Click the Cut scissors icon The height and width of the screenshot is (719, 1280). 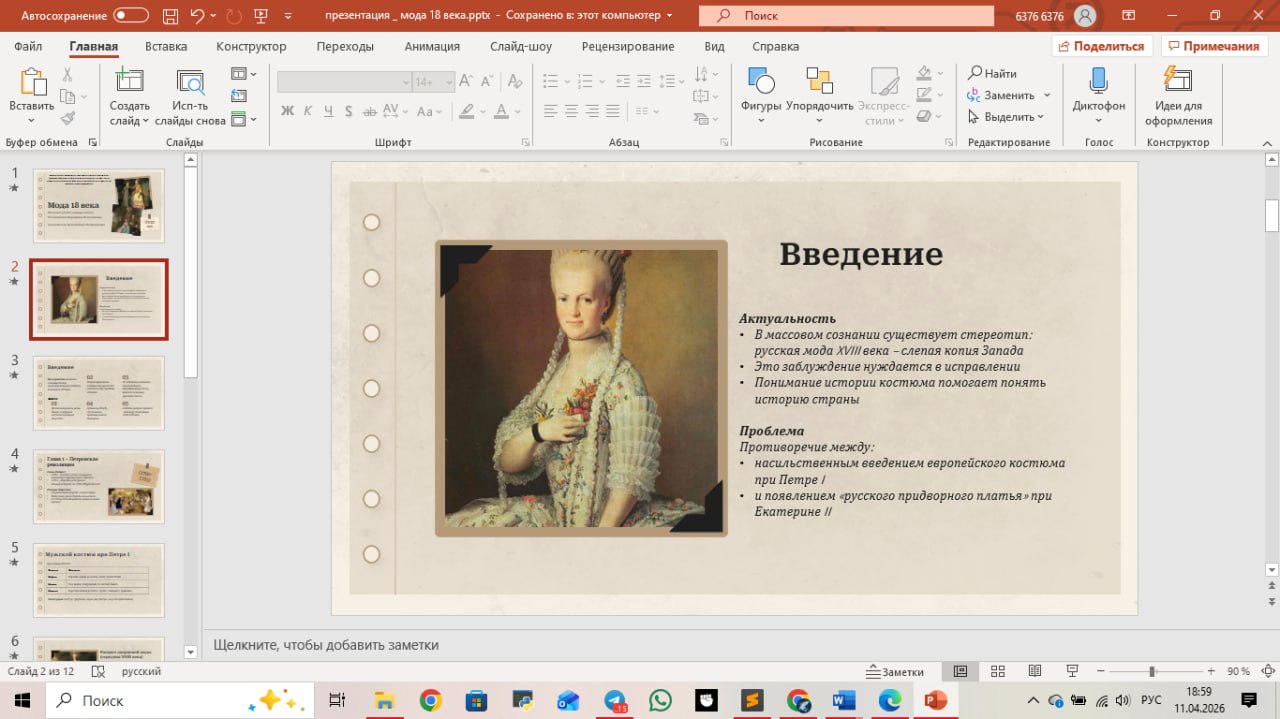tap(68, 75)
